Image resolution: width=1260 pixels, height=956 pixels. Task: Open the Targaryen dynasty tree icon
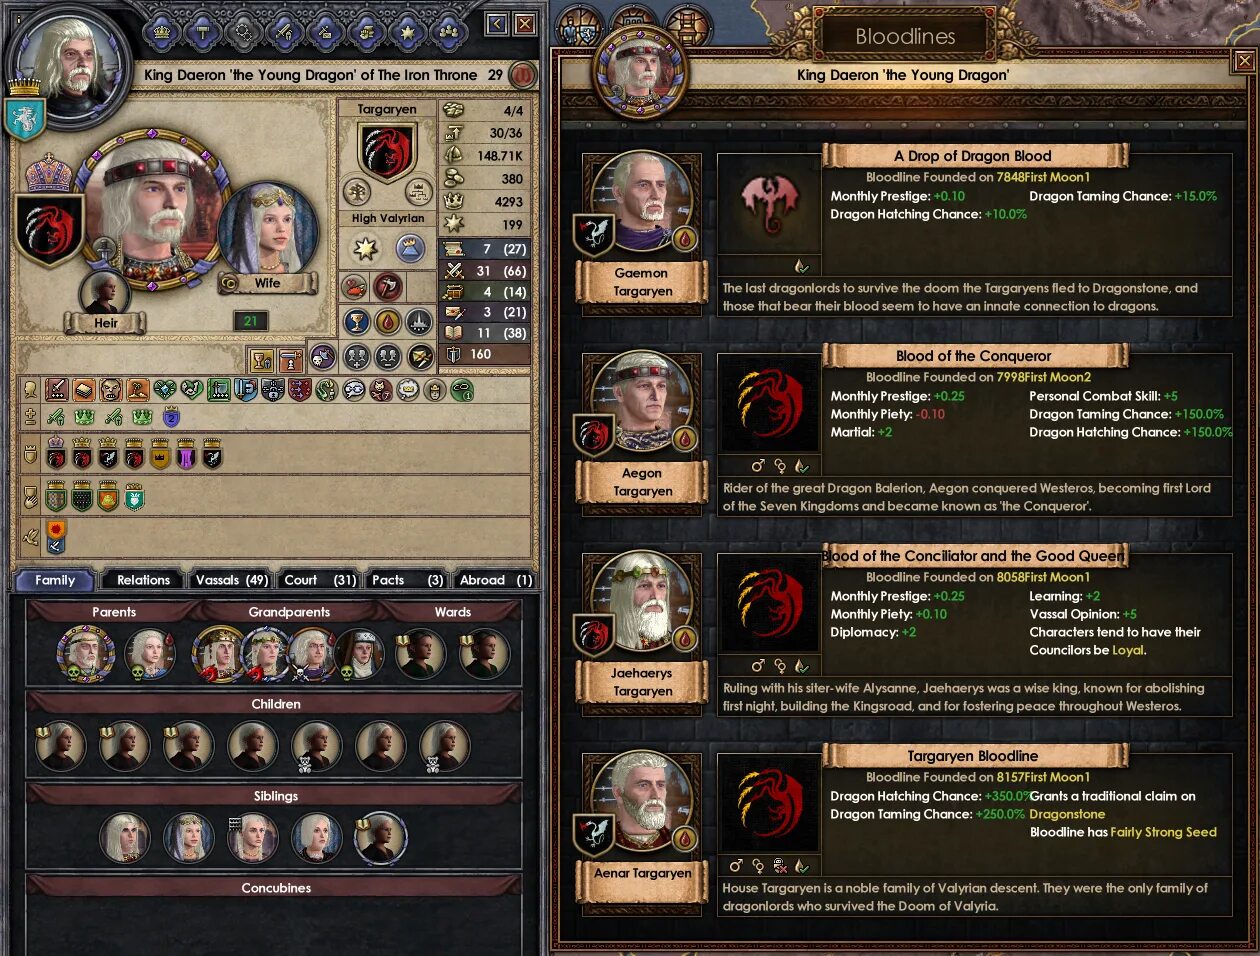point(357,190)
